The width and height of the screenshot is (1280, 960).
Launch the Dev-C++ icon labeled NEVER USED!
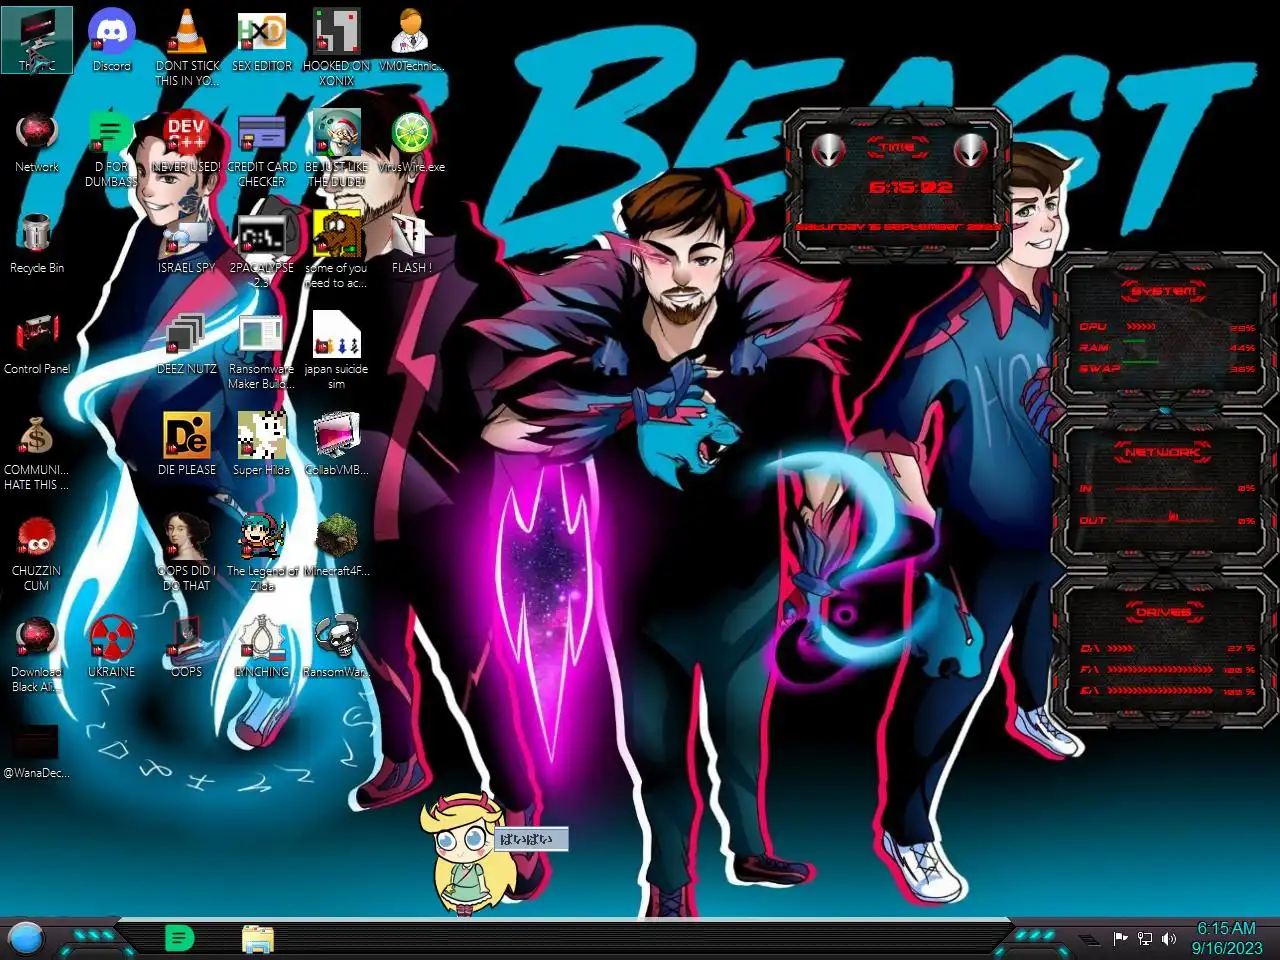[x=187, y=141]
